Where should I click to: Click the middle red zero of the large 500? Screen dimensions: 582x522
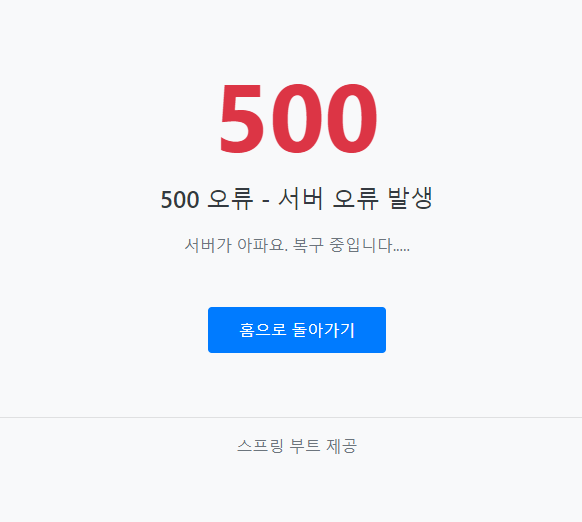(297, 119)
